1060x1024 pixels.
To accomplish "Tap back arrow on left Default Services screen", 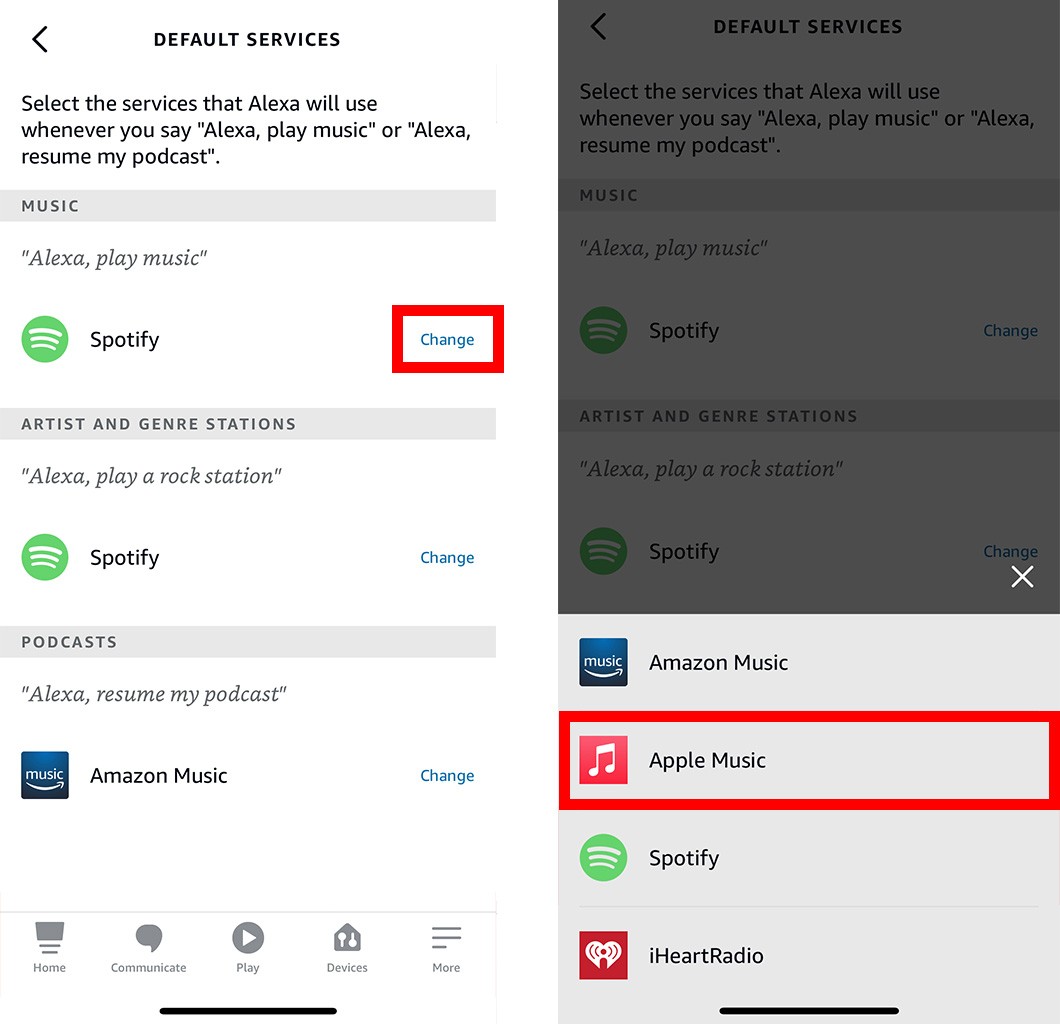I will coord(40,39).
